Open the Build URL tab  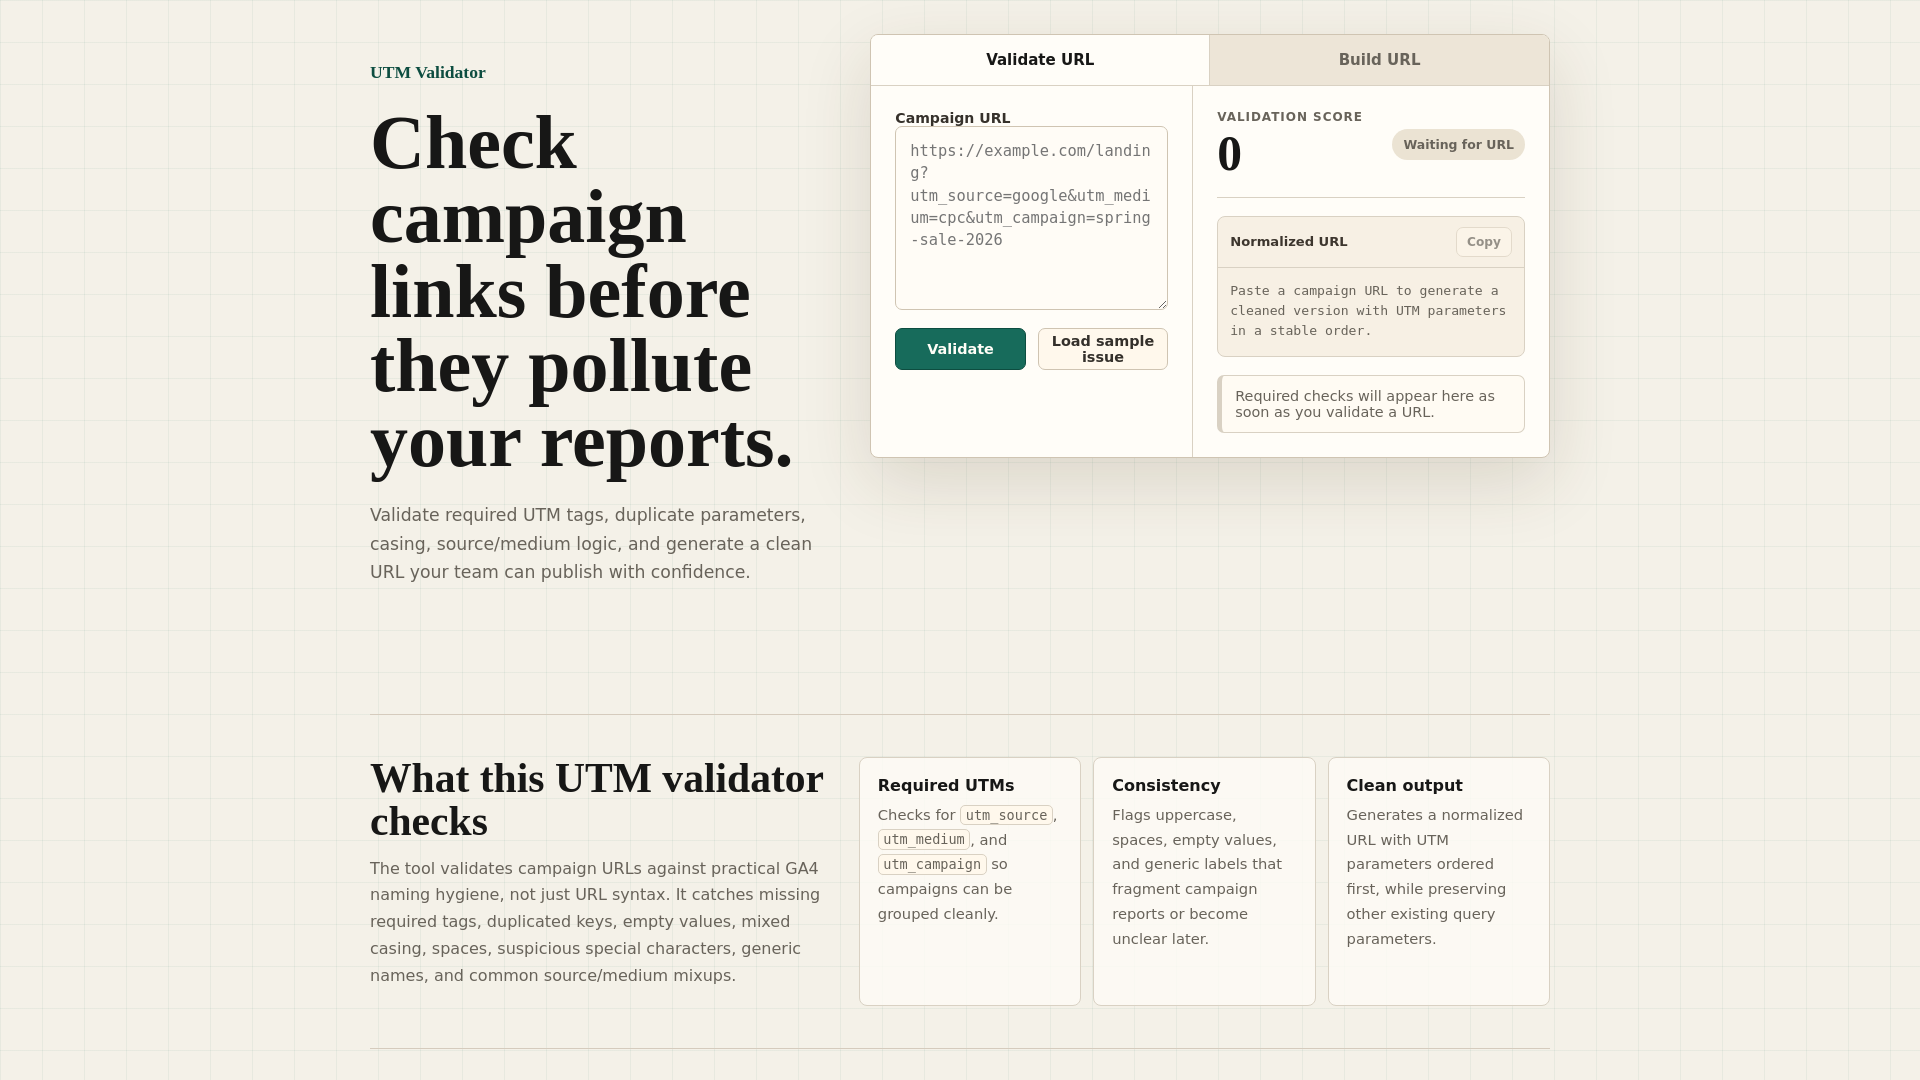[1379, 60]
